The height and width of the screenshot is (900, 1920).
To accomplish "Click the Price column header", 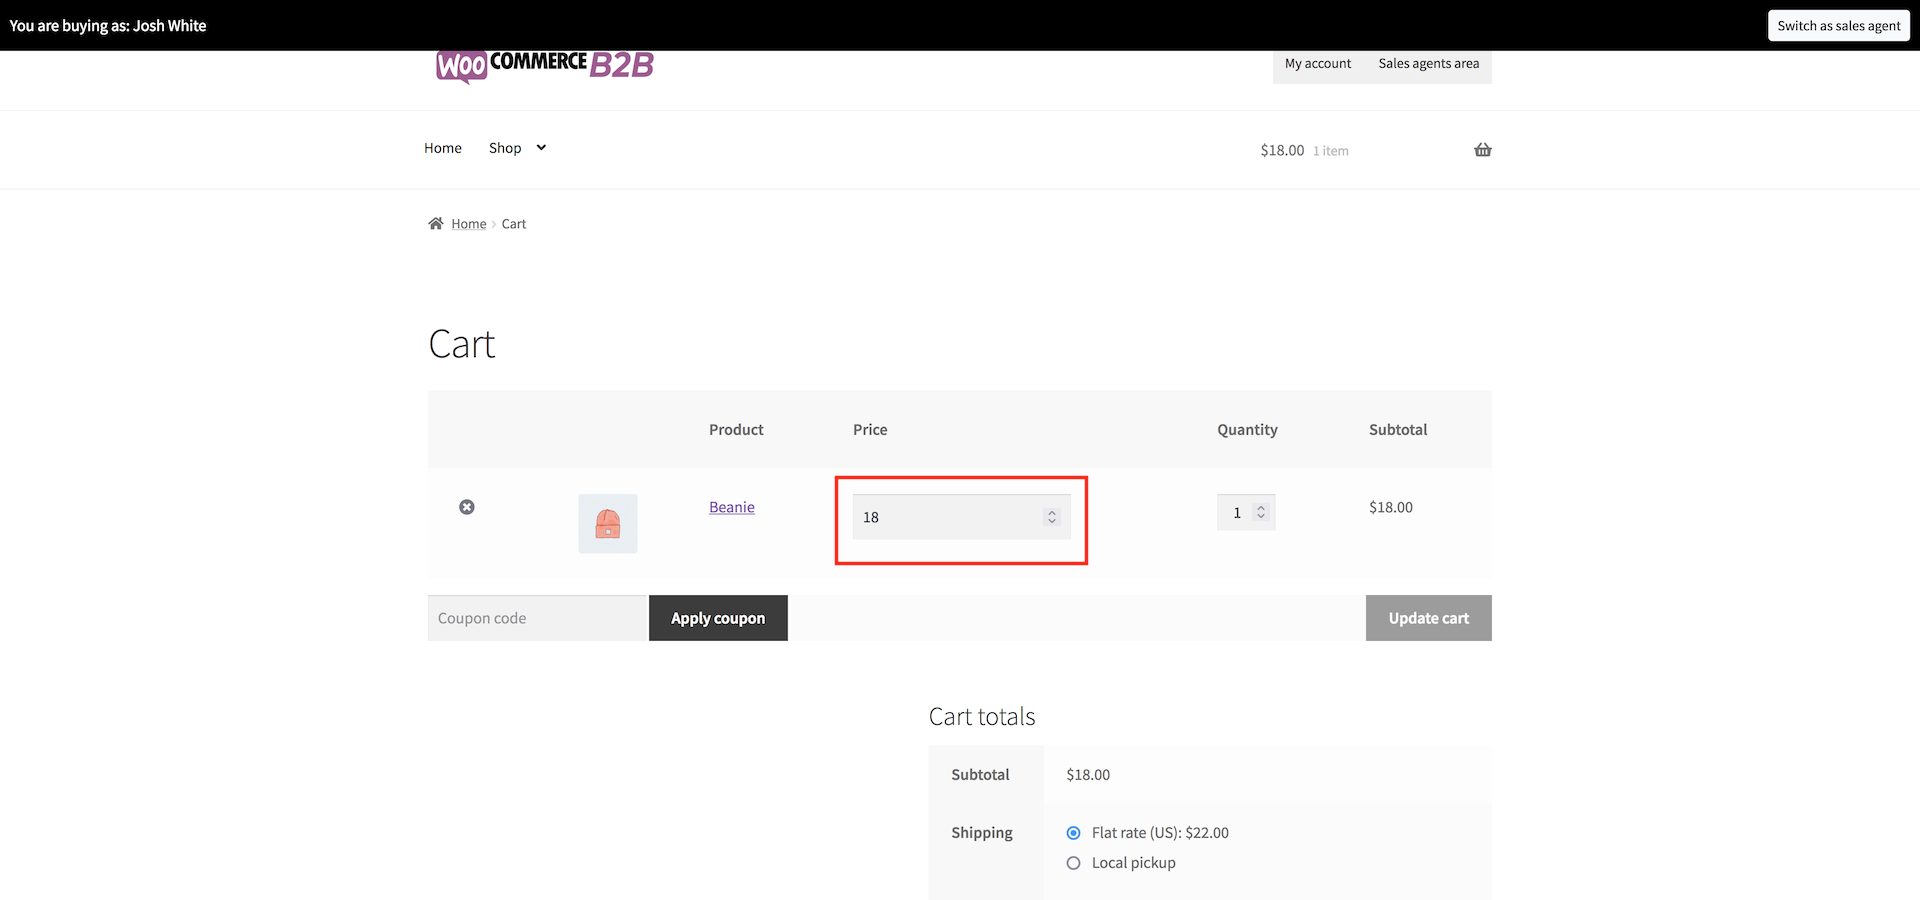I will pos(870,429).
